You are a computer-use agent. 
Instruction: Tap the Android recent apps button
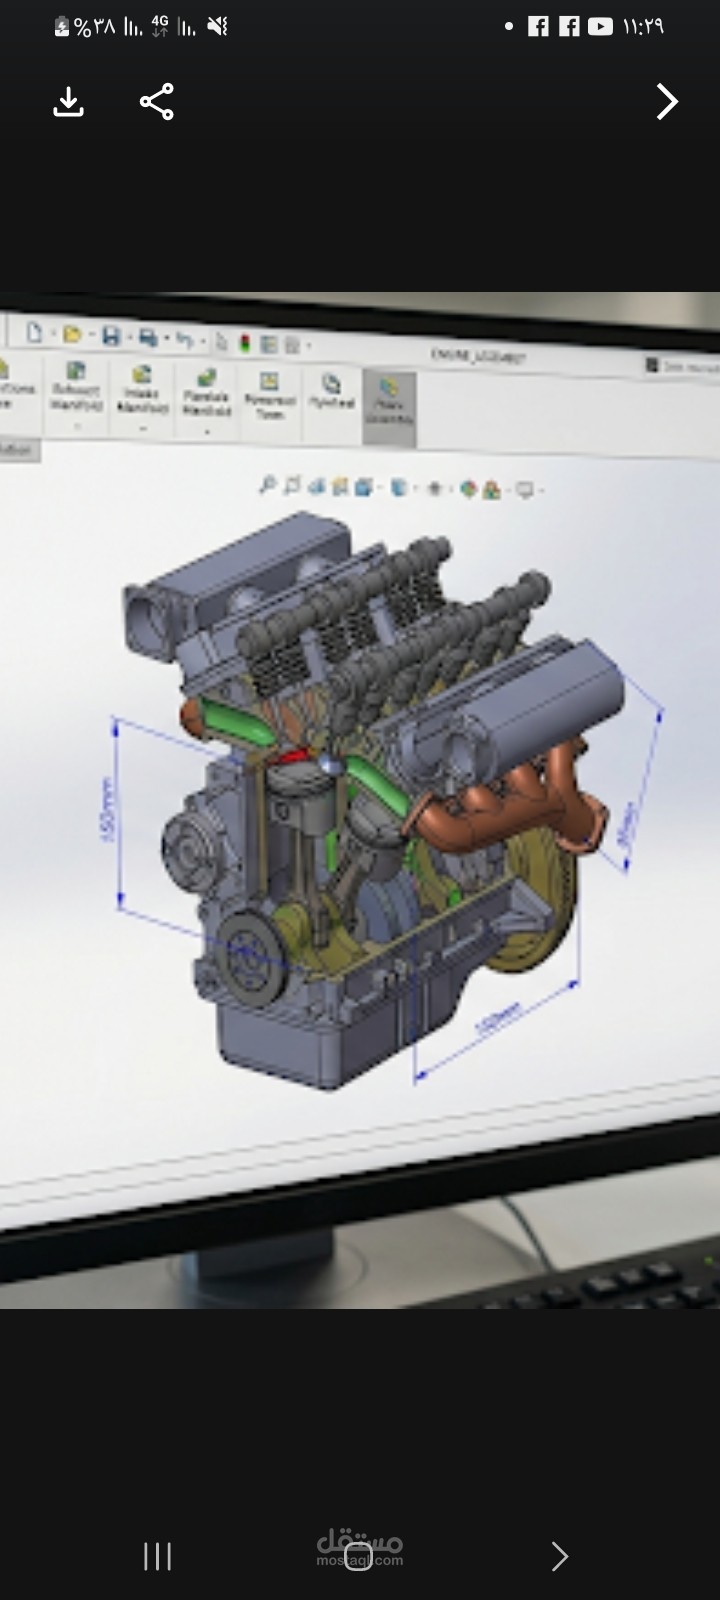pyautogui.click(x=157, y=1556)
